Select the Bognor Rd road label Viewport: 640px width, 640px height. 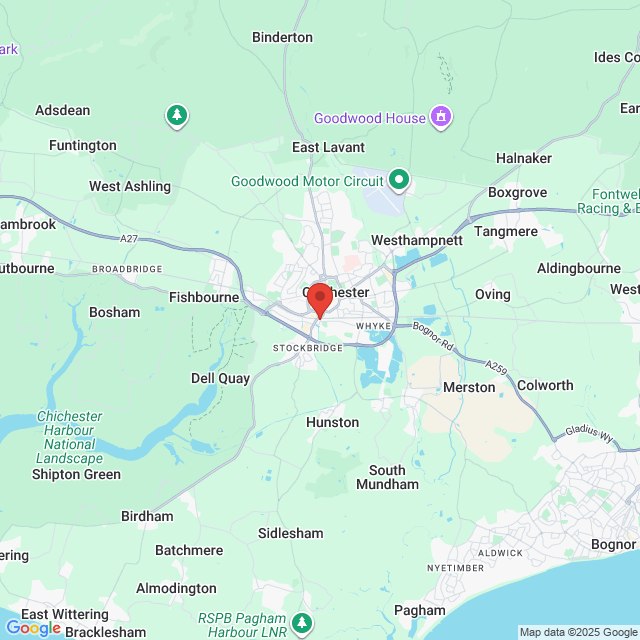(x=433, y=336)
